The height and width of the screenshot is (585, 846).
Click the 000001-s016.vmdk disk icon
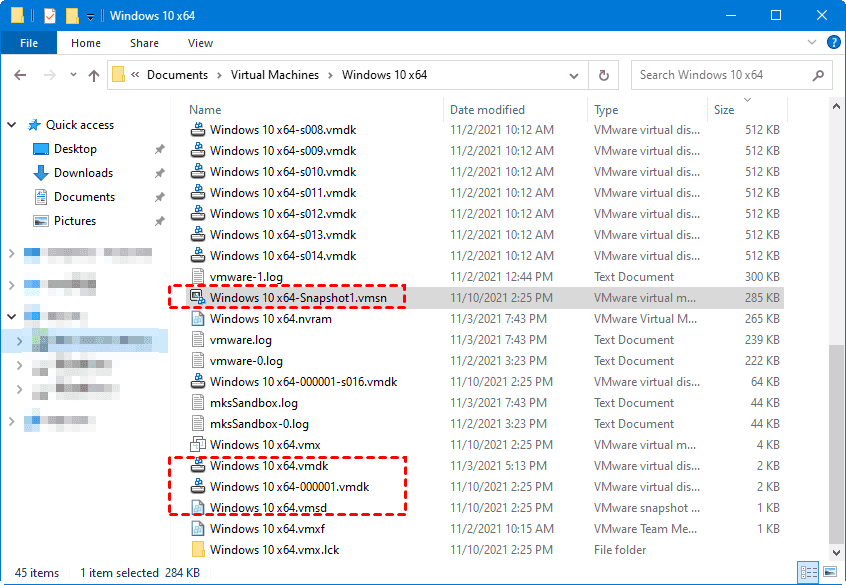(x=198, y=382)
